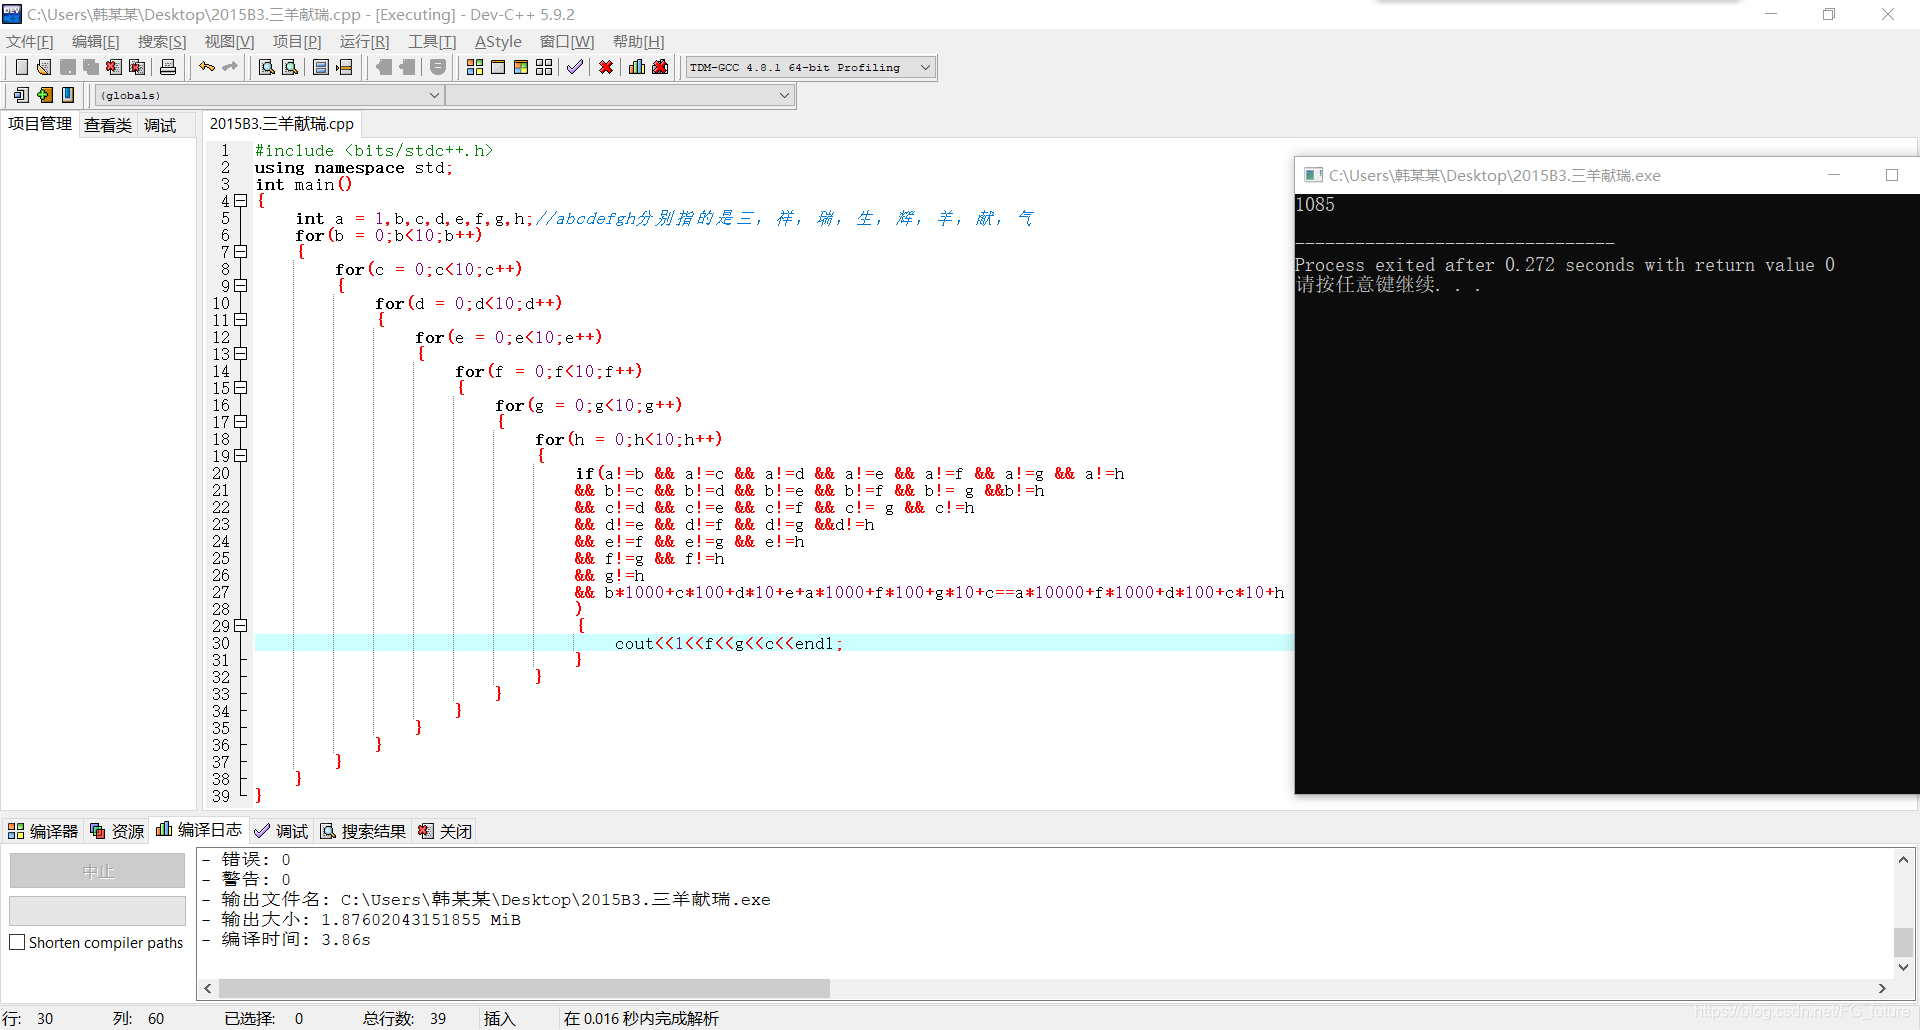The image size is (1920, 1030).
Task: Open the 文件[F] menu
Action: click(x=30, y=41)
